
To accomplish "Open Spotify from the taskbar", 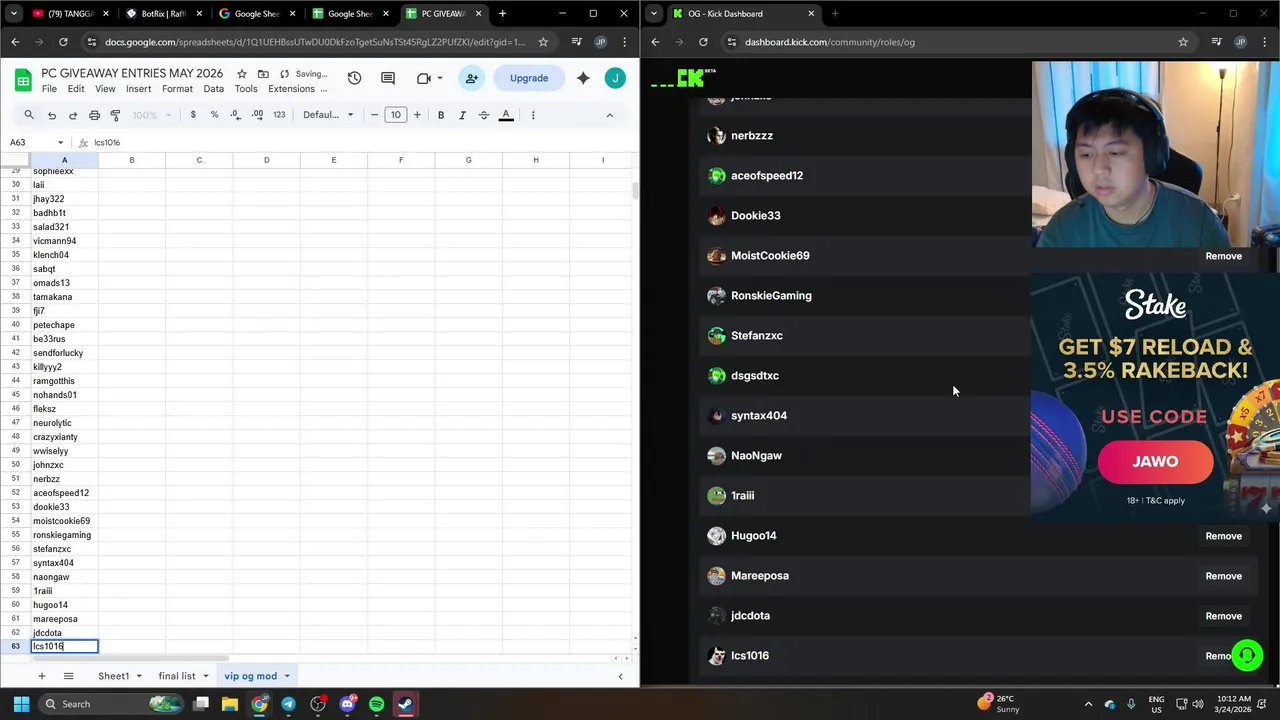I will click(x=376, y=704).
